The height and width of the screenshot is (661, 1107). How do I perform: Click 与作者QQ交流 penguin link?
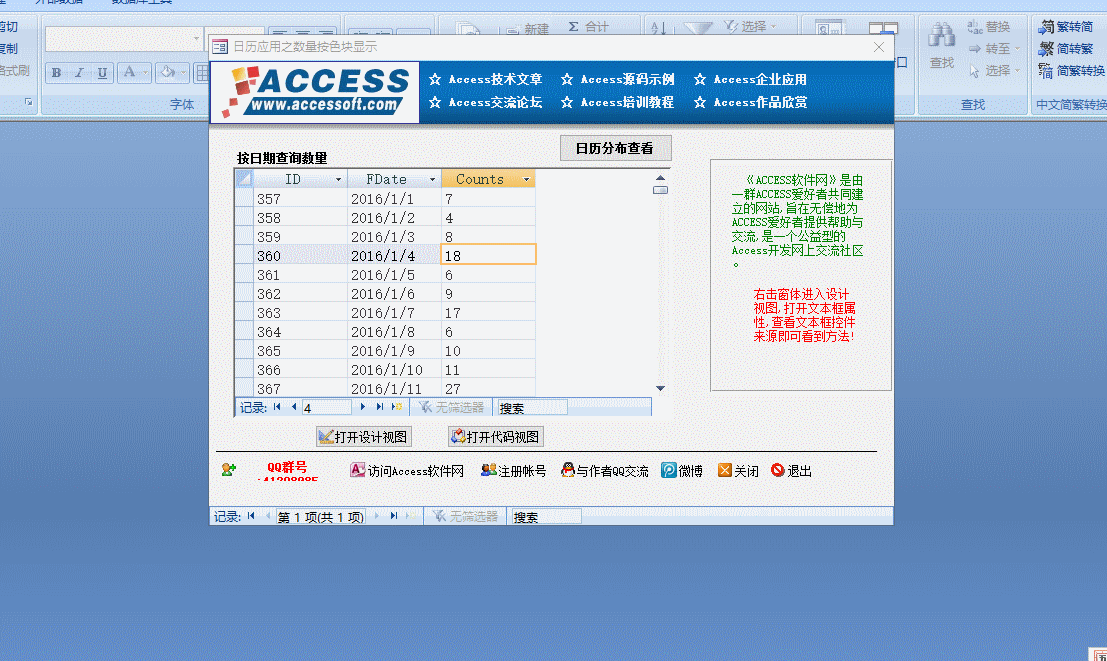[604, 471]
